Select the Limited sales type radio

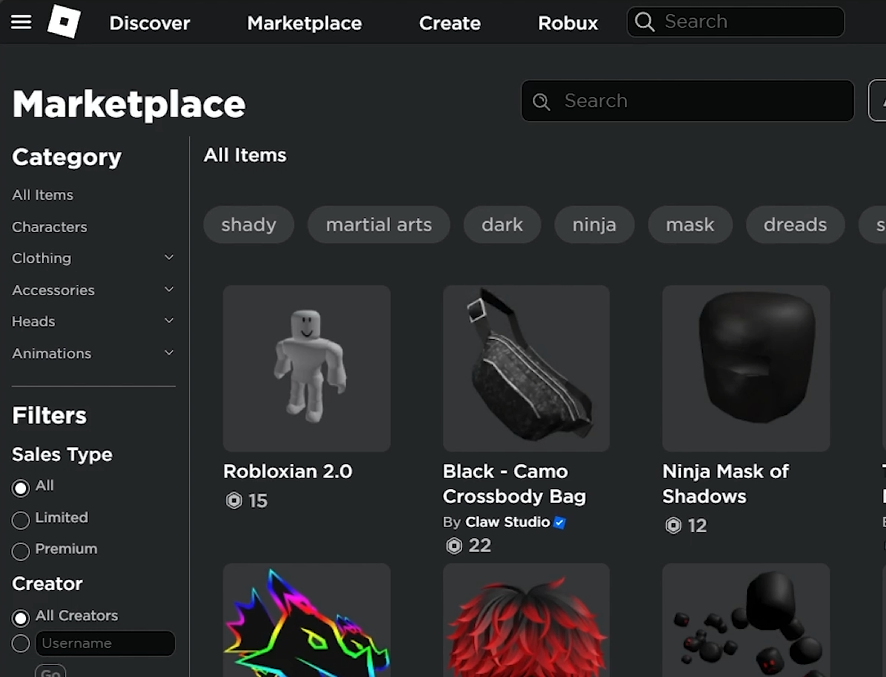[21, 520]
